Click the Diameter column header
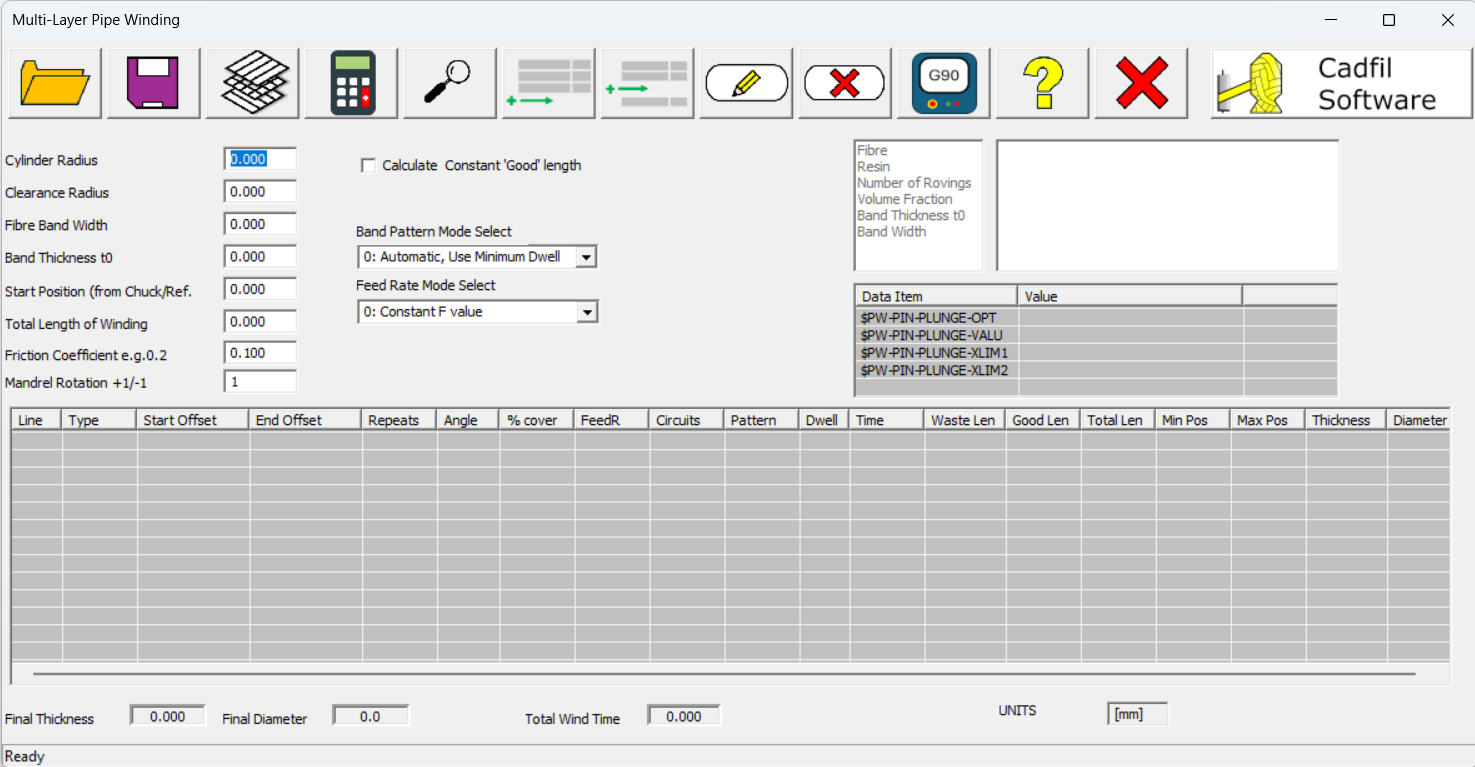1475x767 pixels. [x=1419, y=420]
